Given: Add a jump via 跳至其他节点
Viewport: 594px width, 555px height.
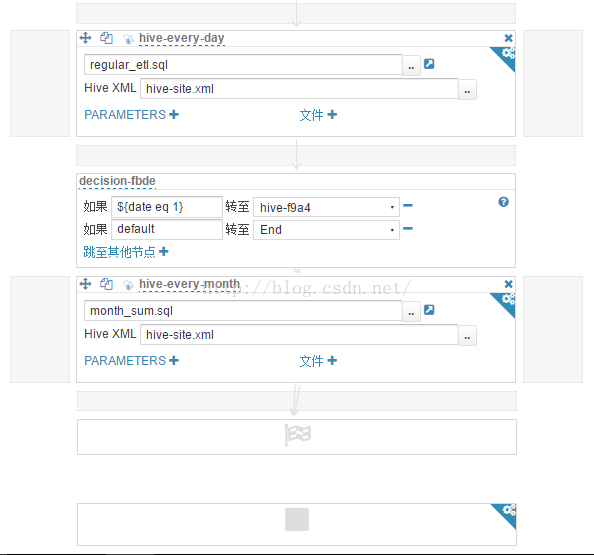Looking at the screenshot, I should pos(126,252).
